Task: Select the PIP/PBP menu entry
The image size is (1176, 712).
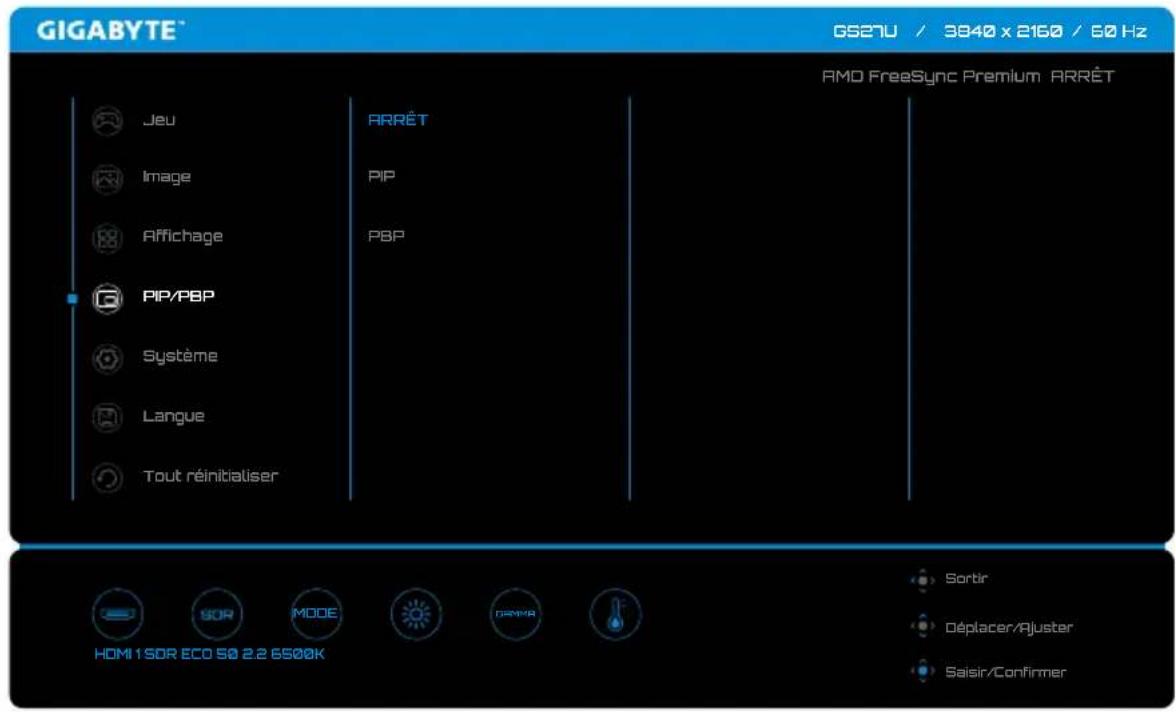Action: pos(178,296)
